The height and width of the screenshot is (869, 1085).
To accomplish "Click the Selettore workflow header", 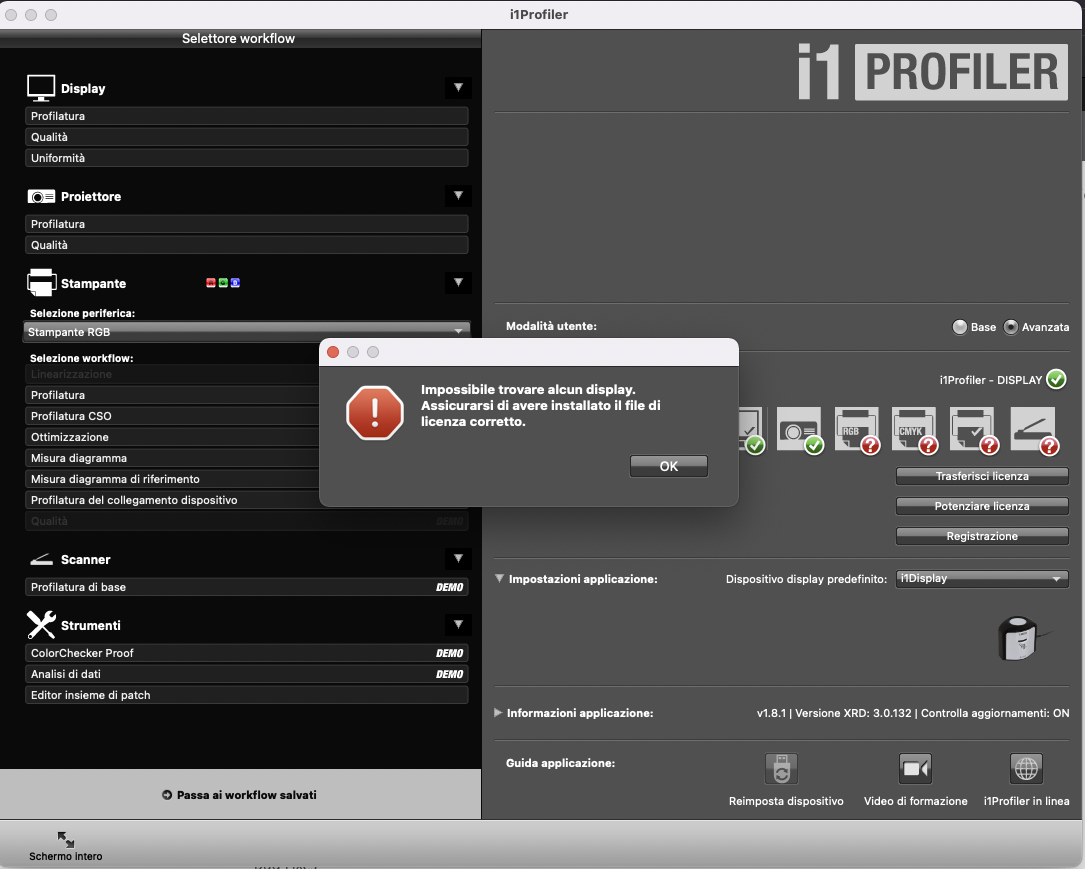I will click(238, 39).
